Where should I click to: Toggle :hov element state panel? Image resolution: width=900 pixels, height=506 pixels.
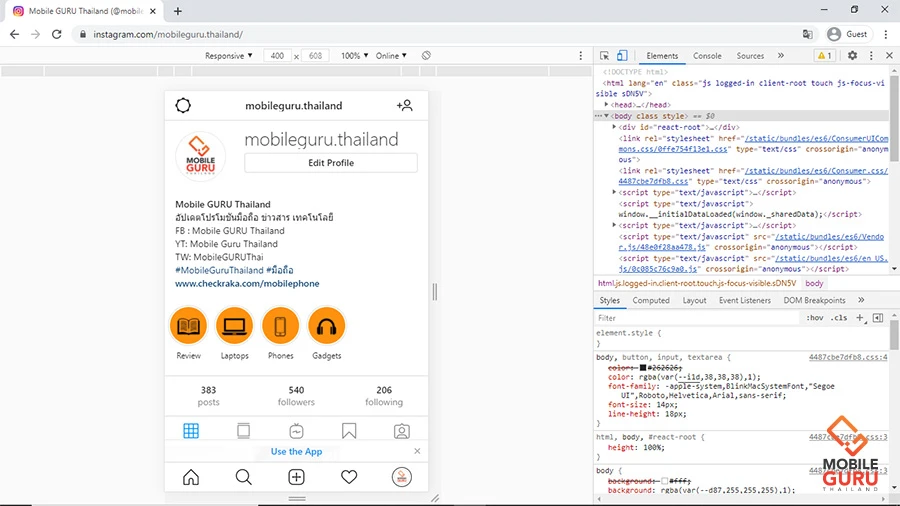pos(814,318)
